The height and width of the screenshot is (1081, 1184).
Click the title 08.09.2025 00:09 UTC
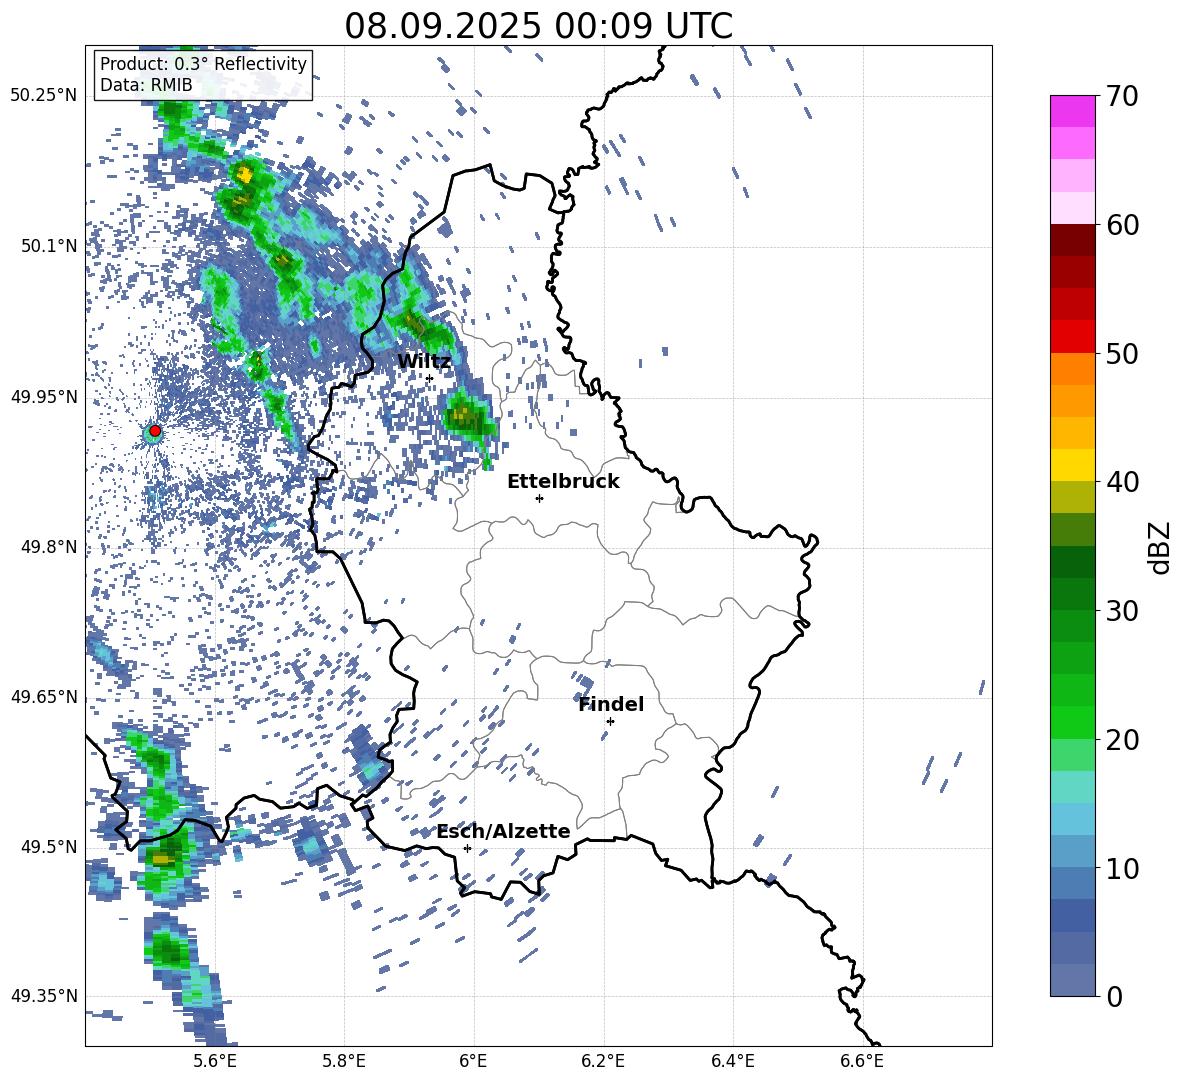[x=538, y=26]
